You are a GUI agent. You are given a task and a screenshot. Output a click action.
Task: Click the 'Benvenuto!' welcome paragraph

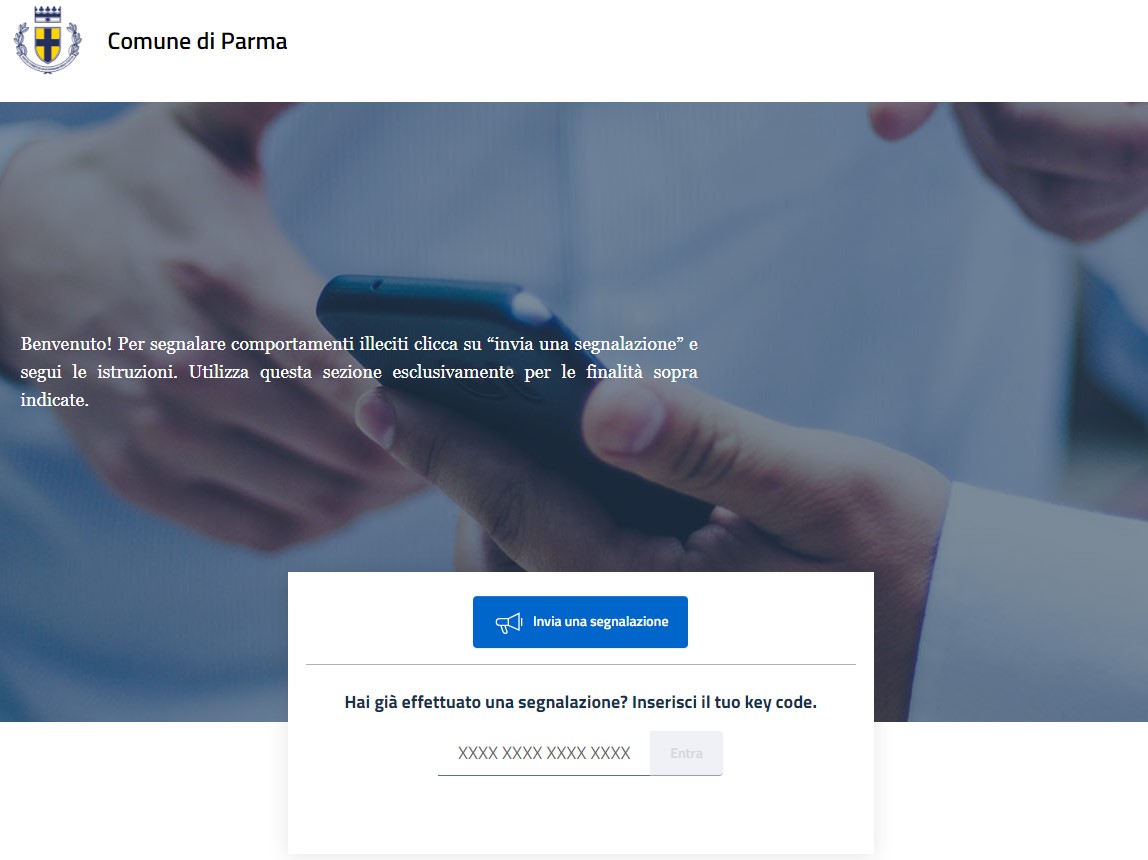359,372
